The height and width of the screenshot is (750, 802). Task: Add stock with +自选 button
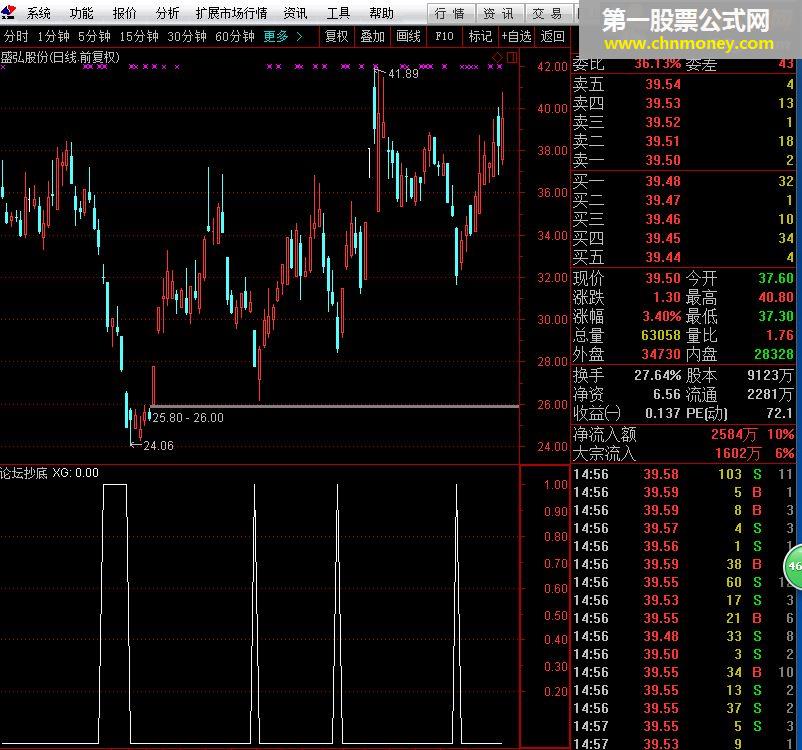pos(516,36)
